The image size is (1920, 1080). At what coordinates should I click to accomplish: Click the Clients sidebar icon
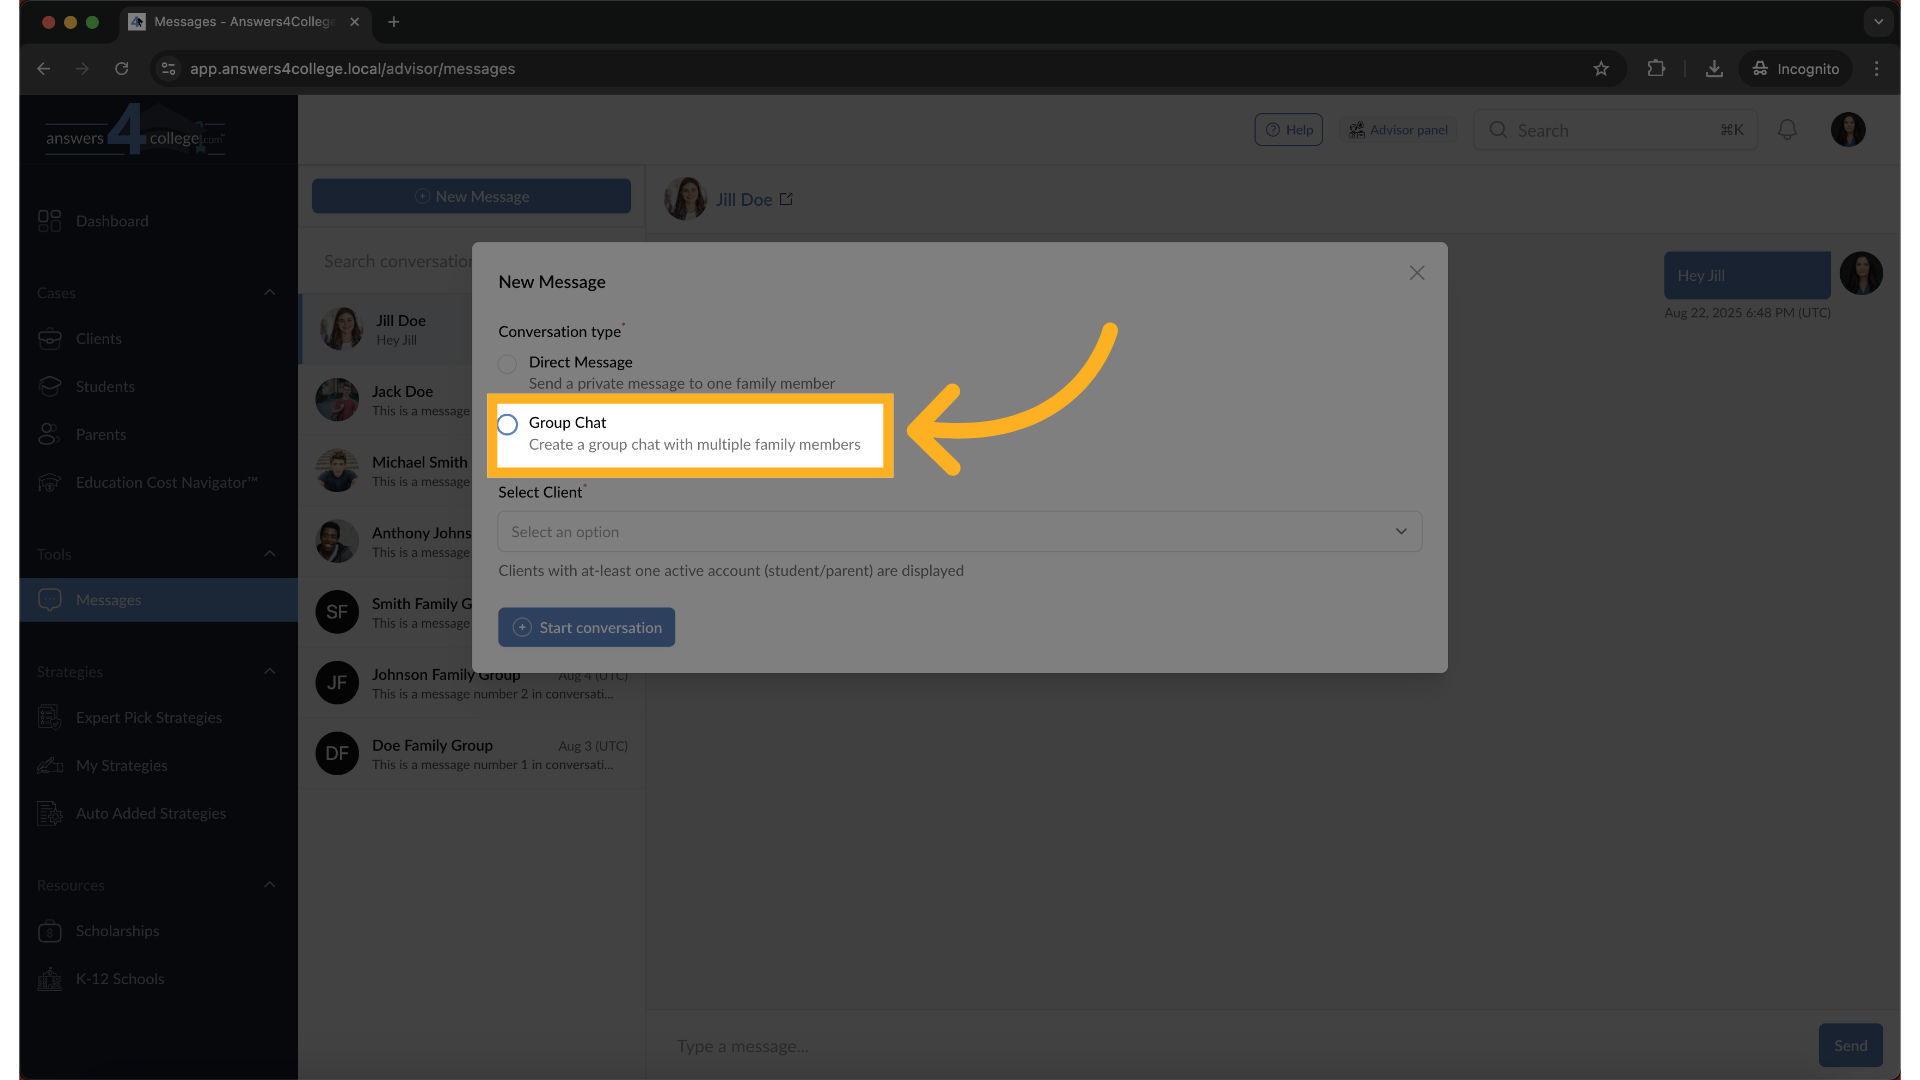point(49,339)
